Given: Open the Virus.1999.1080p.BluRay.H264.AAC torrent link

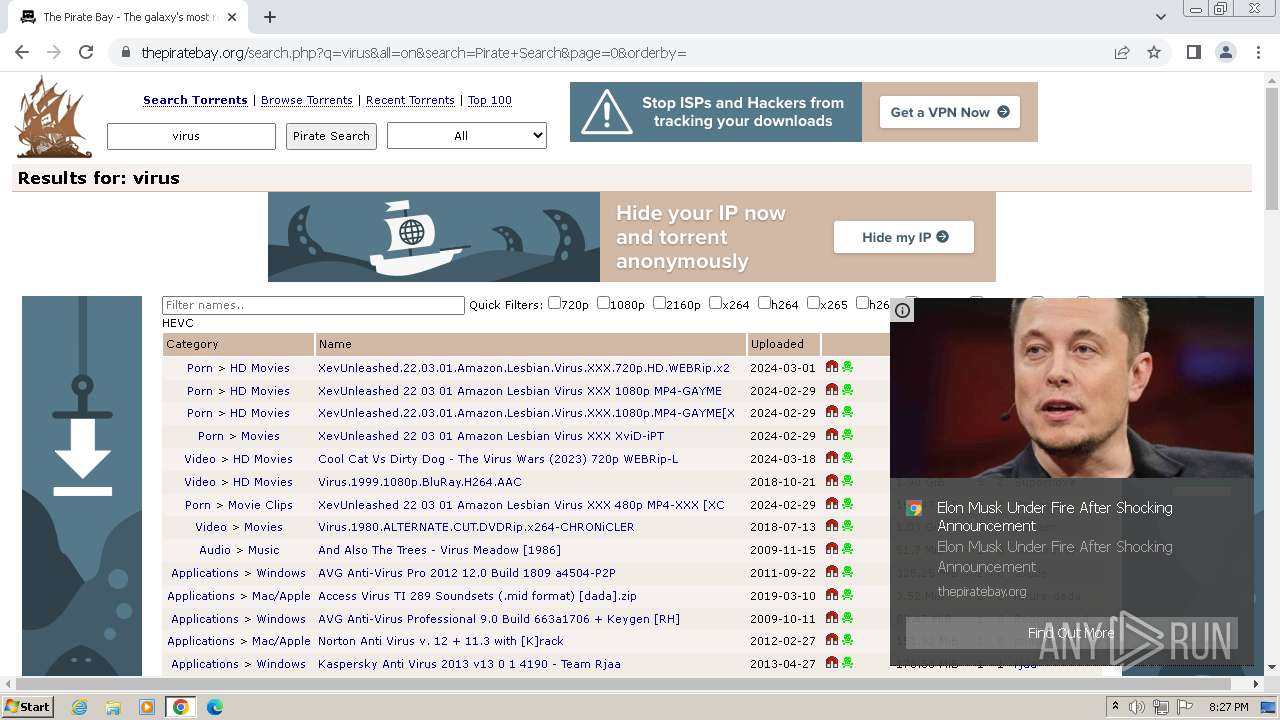Looking at the screenshot, I should [420, 482].
